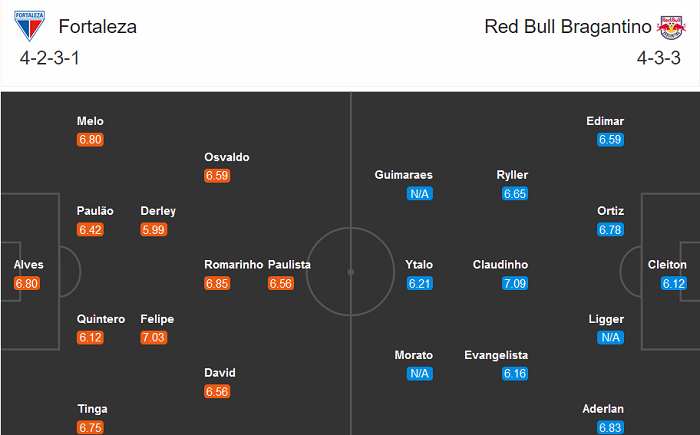This screenshot has width=700, height=435.
Task: Select goalkeeper Cleiton
Action: (x=667, y=265)
